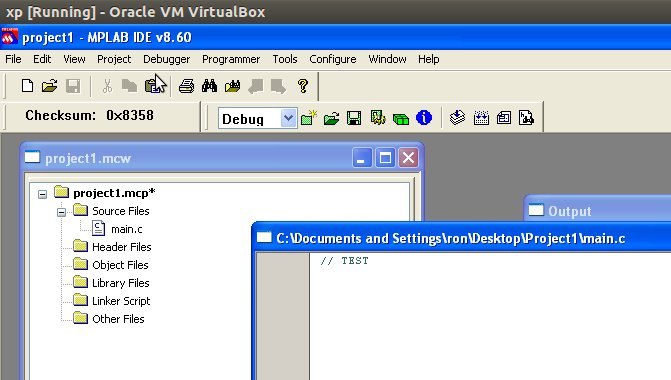
Task: Click the Copy icon in the toolbar
Action: [129, 86]
